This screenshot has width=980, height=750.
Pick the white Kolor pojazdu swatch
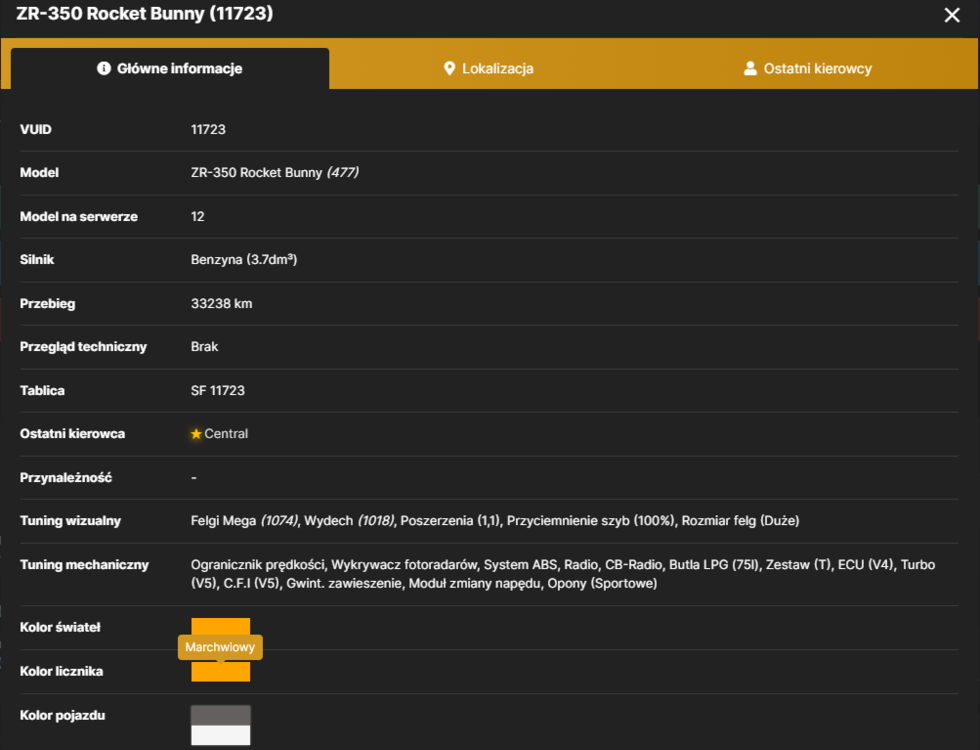[x=221, y=735]
